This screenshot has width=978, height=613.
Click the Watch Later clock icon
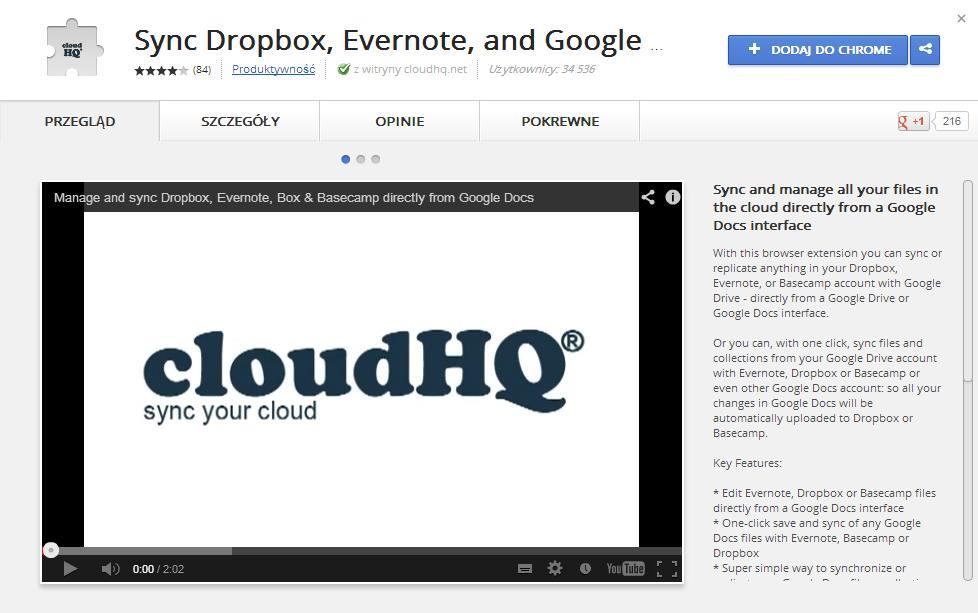coord(585,569)
